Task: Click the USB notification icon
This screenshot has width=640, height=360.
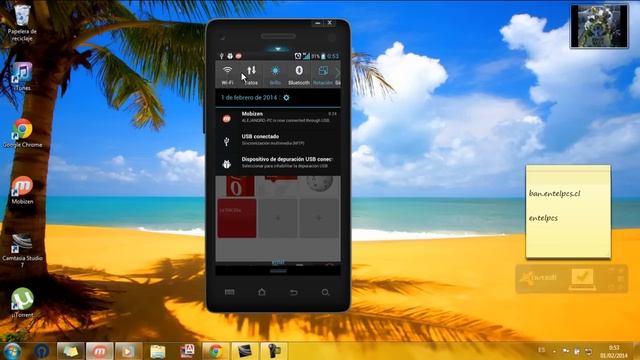Action: pyautogui.click(x=227, y=141)
